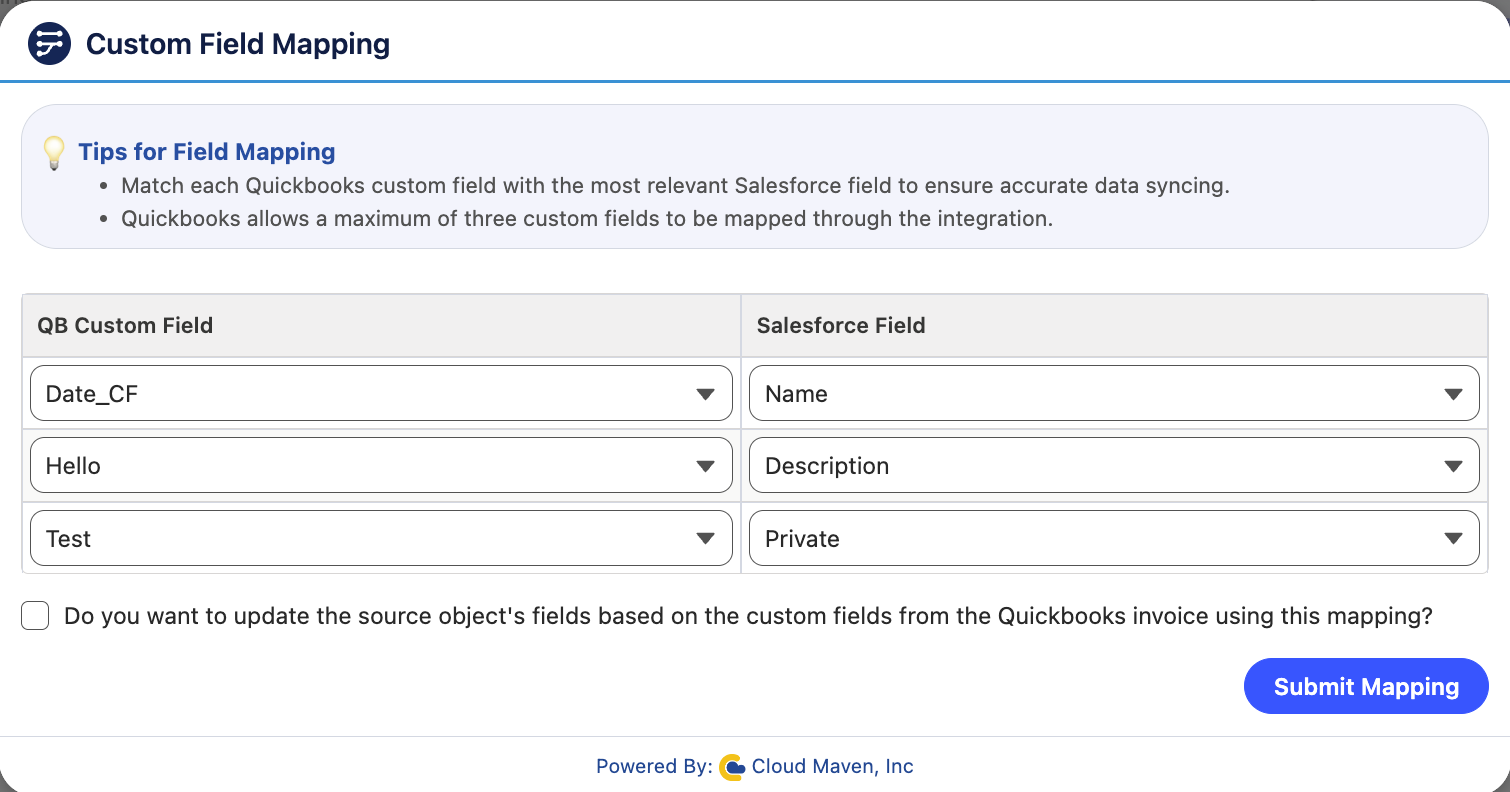Click the Submit Mapping button
The image size is (1510, 792).
click(1366, 687)
